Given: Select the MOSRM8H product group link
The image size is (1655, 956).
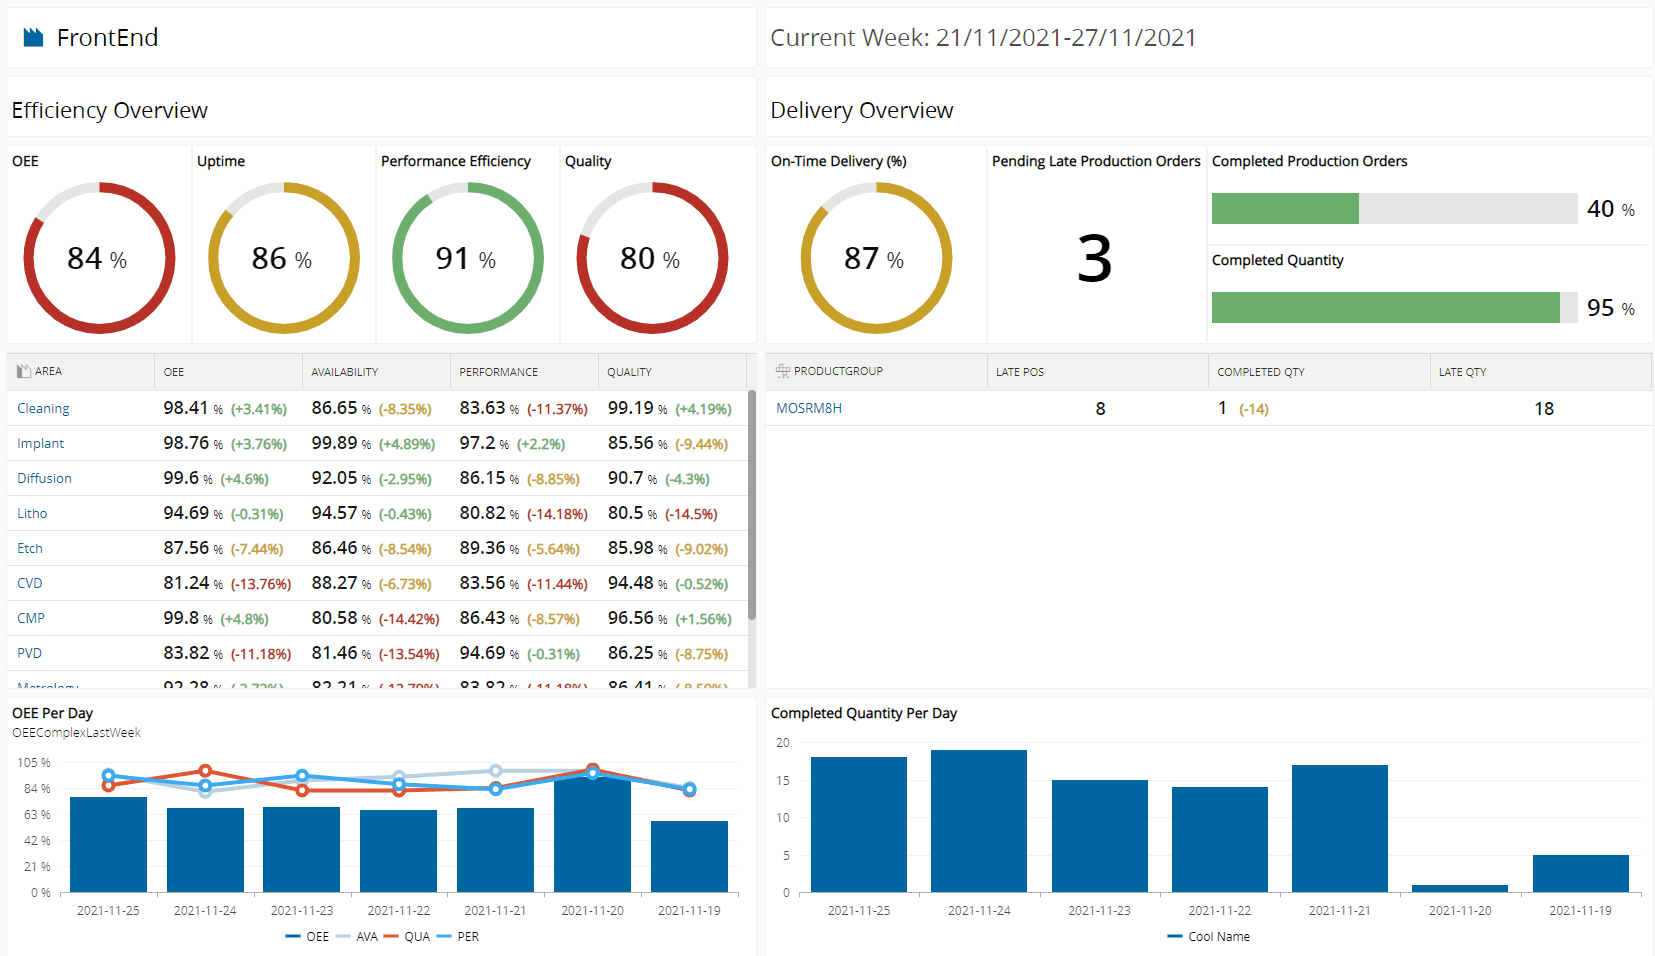Looking at the screenshot, I should pos(809,409).
